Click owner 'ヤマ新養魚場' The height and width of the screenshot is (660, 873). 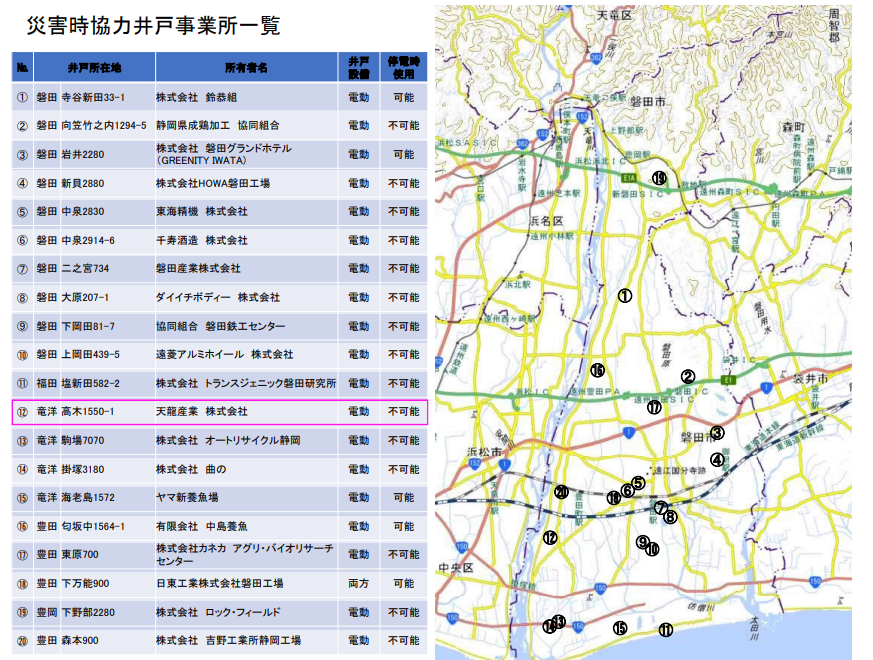[x=187, y=497]
